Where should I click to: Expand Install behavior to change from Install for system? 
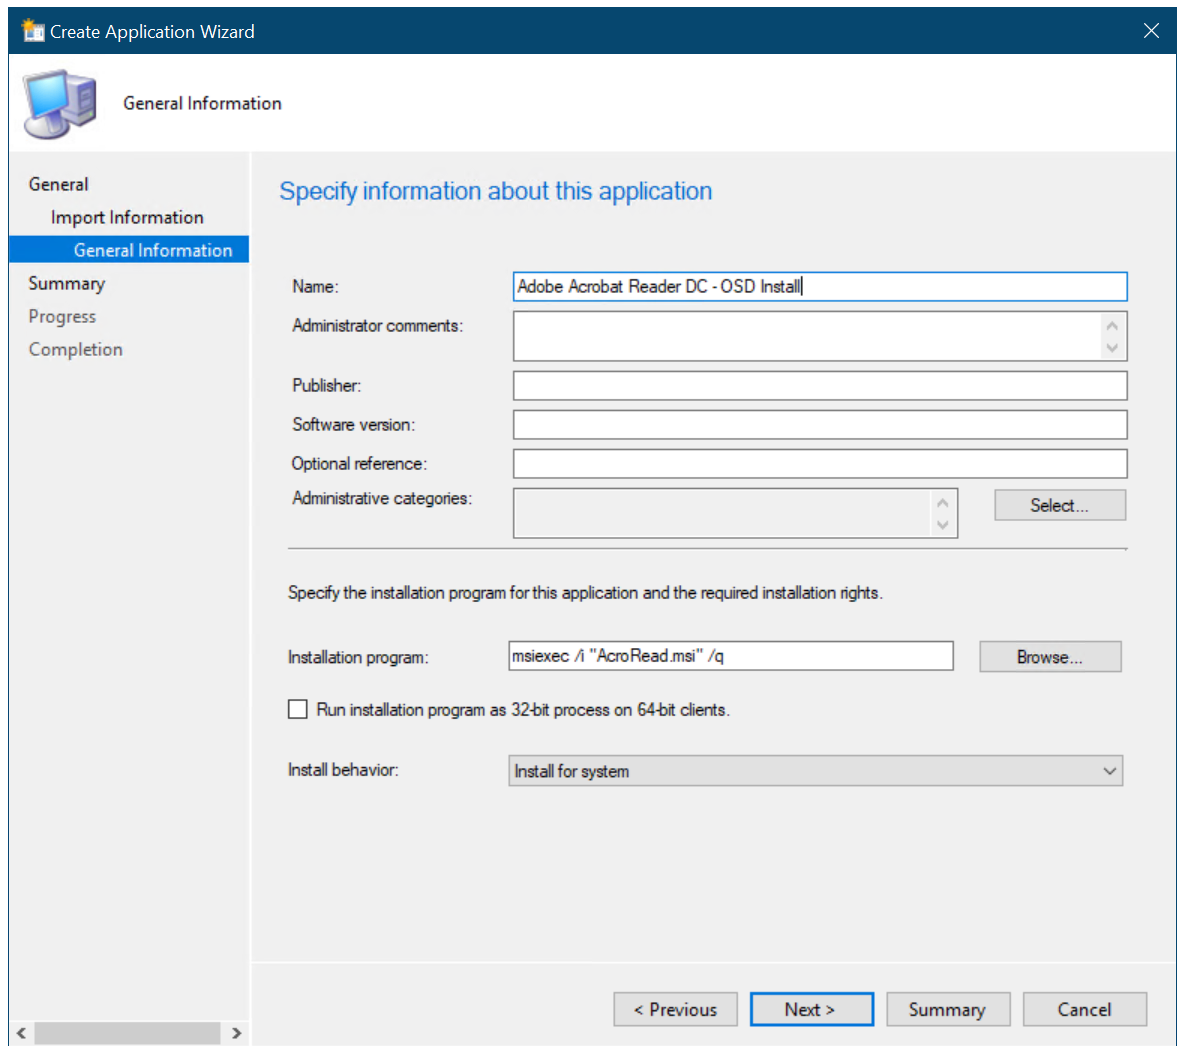(x=1109, y=770)
